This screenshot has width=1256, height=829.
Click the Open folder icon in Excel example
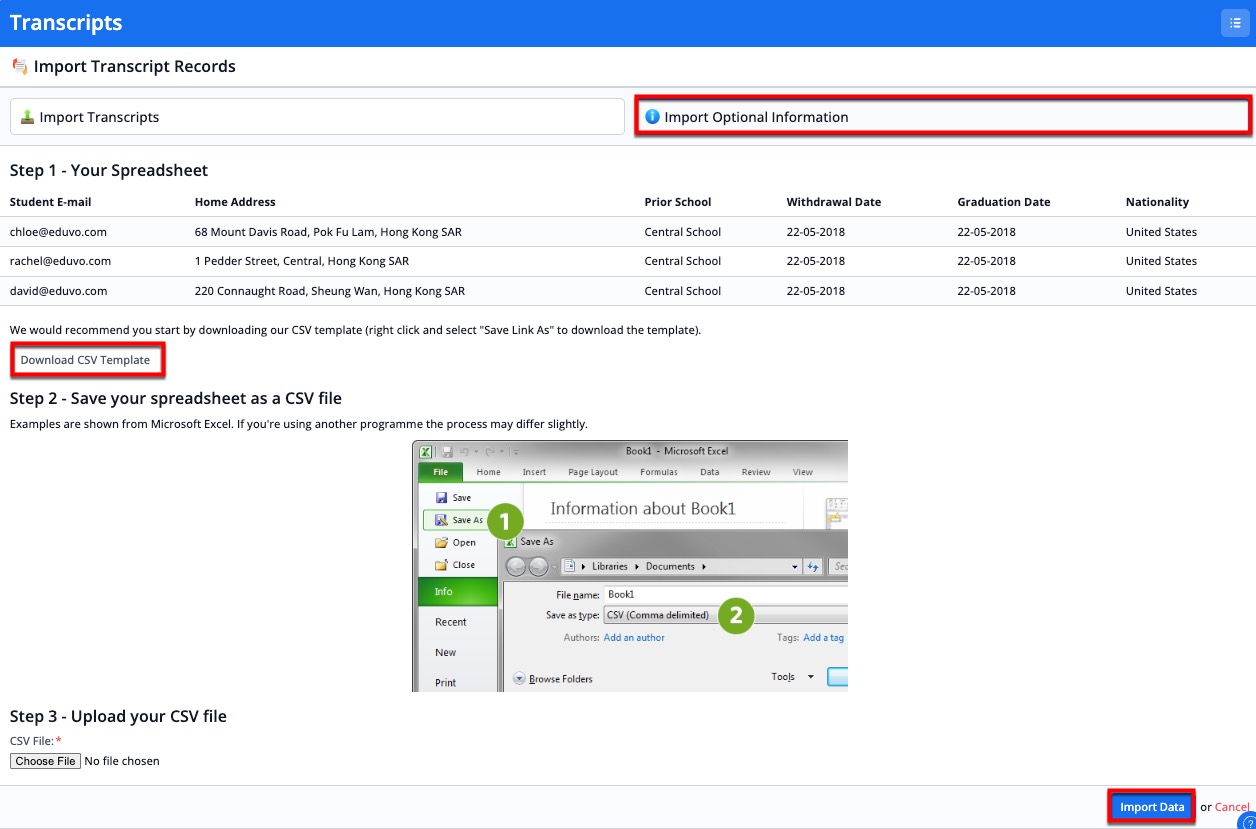(441, 542)
